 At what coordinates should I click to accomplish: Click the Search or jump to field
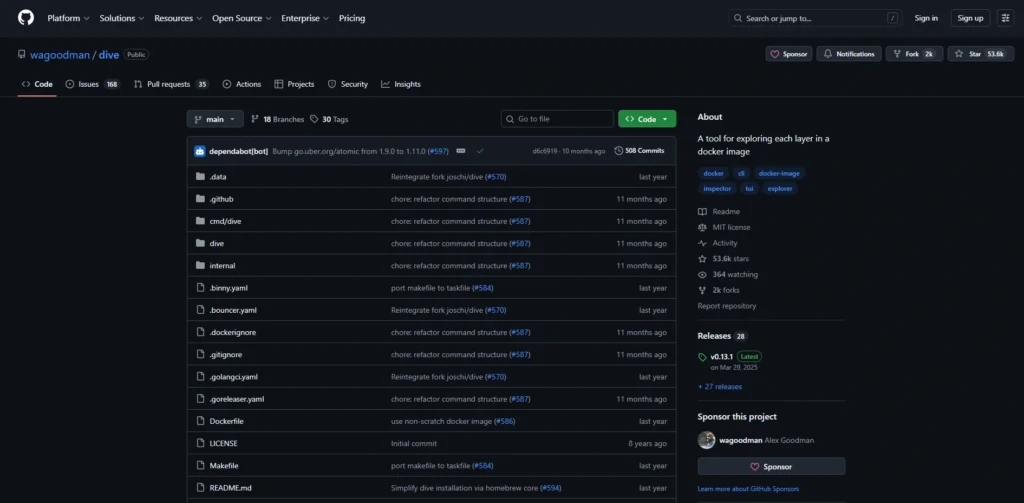(815, 18)
